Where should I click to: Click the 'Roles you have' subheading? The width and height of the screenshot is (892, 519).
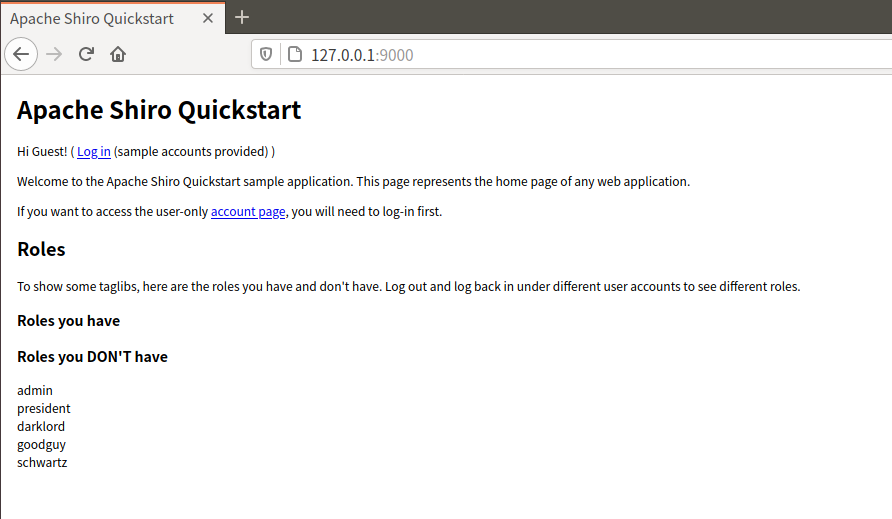[68, 321]
